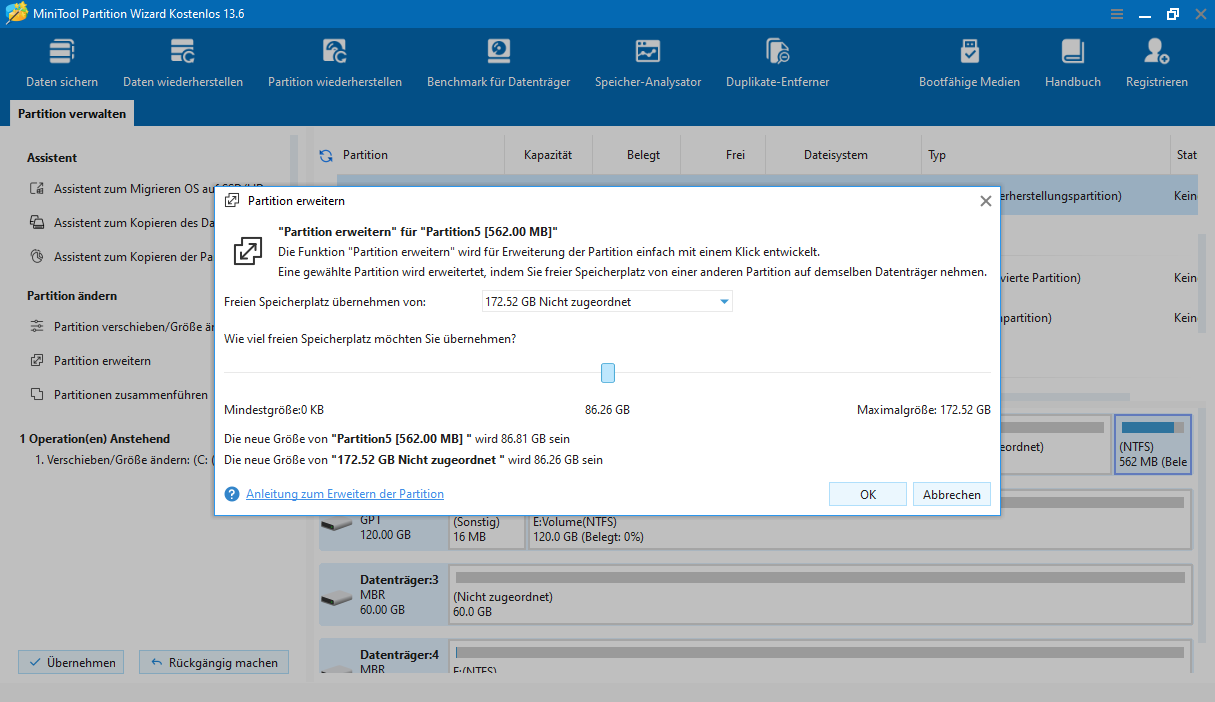Open the hamburger menu in title bar
Viewport: 1215px width, 702px height.
pyautogui.click(x=1117, y=14)
